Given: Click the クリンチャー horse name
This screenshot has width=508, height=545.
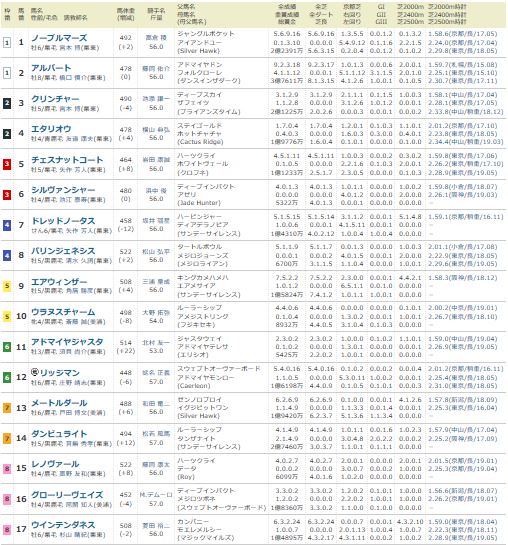Looking at the screenshot, I should pyautogui.click(x=55, y=99).
